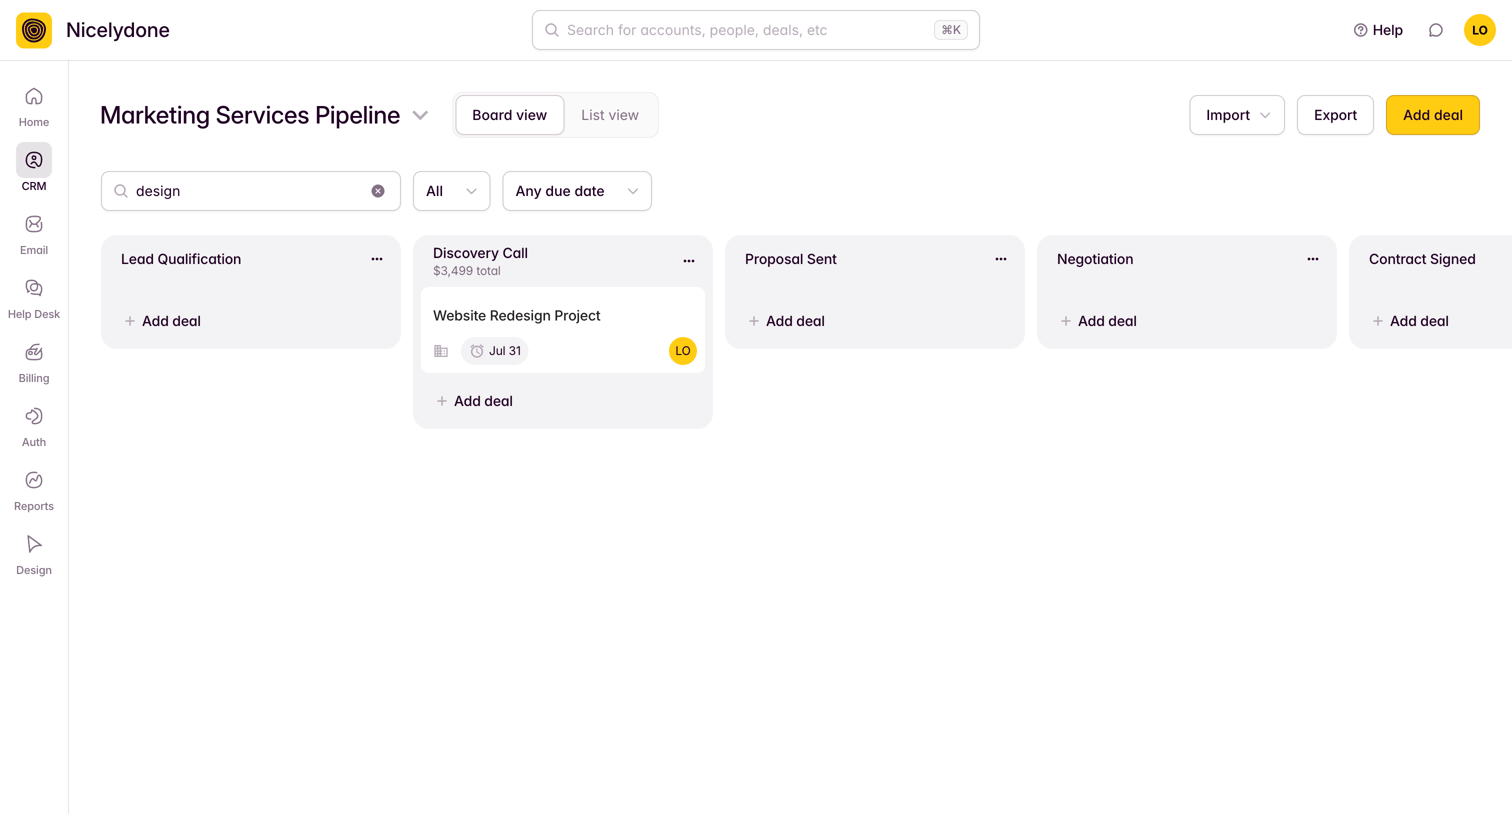Click the design pipeline search field
1512x814 pixels.
coord(251,191)
